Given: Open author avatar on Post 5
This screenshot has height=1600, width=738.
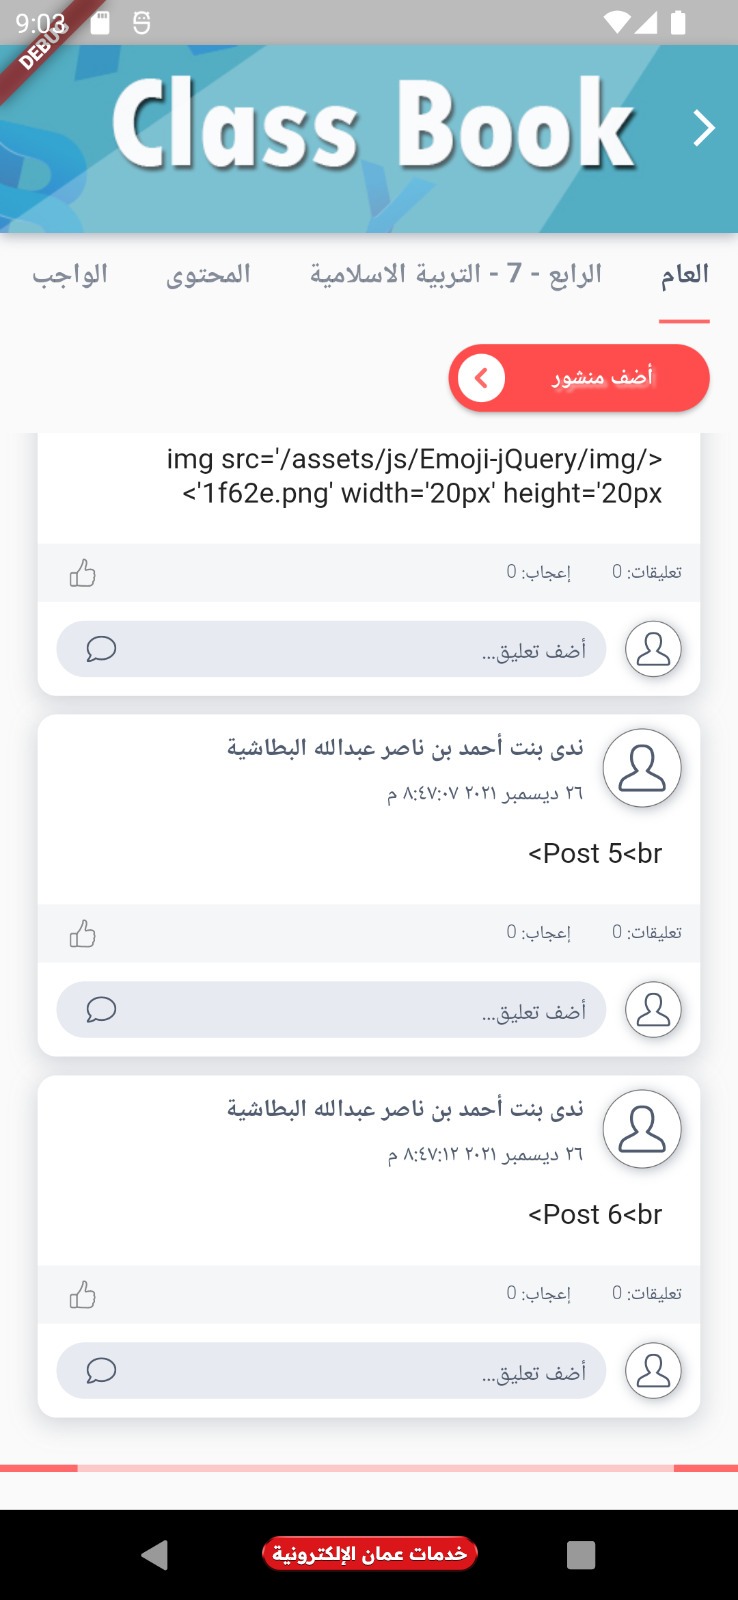Looking at the screenshot, I should [x=642, y=768].
